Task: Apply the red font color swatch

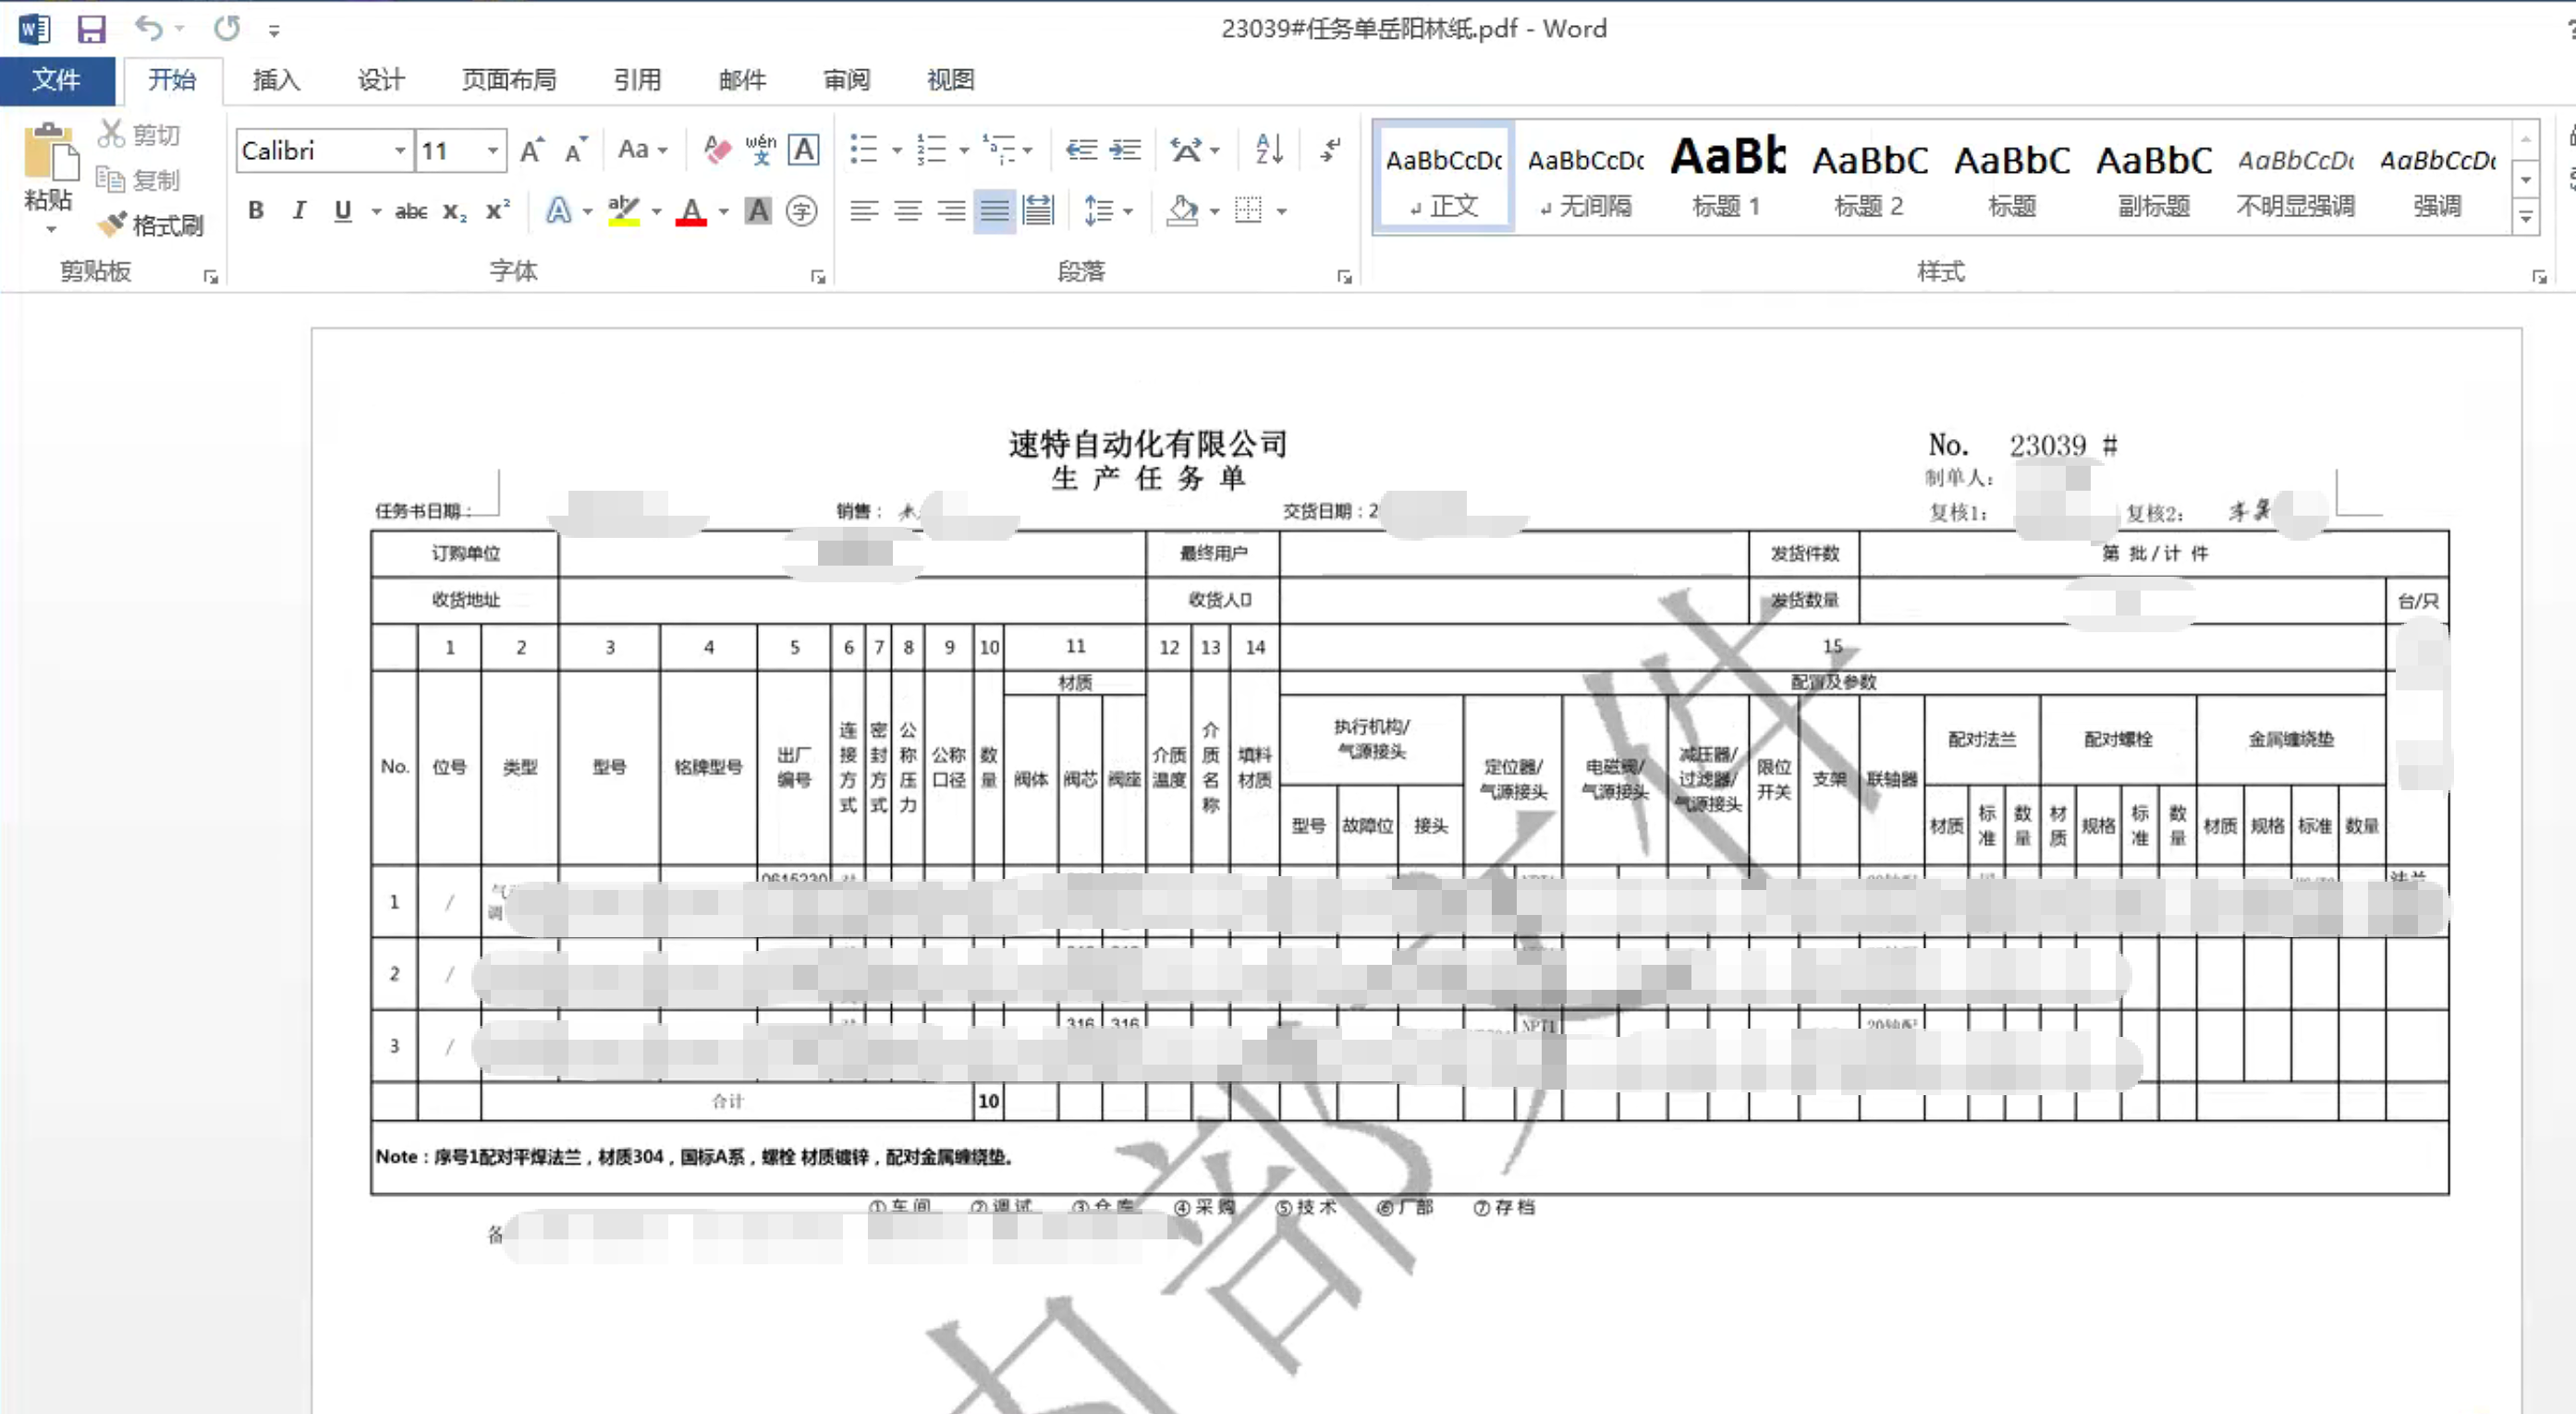Action: [691, 211]
